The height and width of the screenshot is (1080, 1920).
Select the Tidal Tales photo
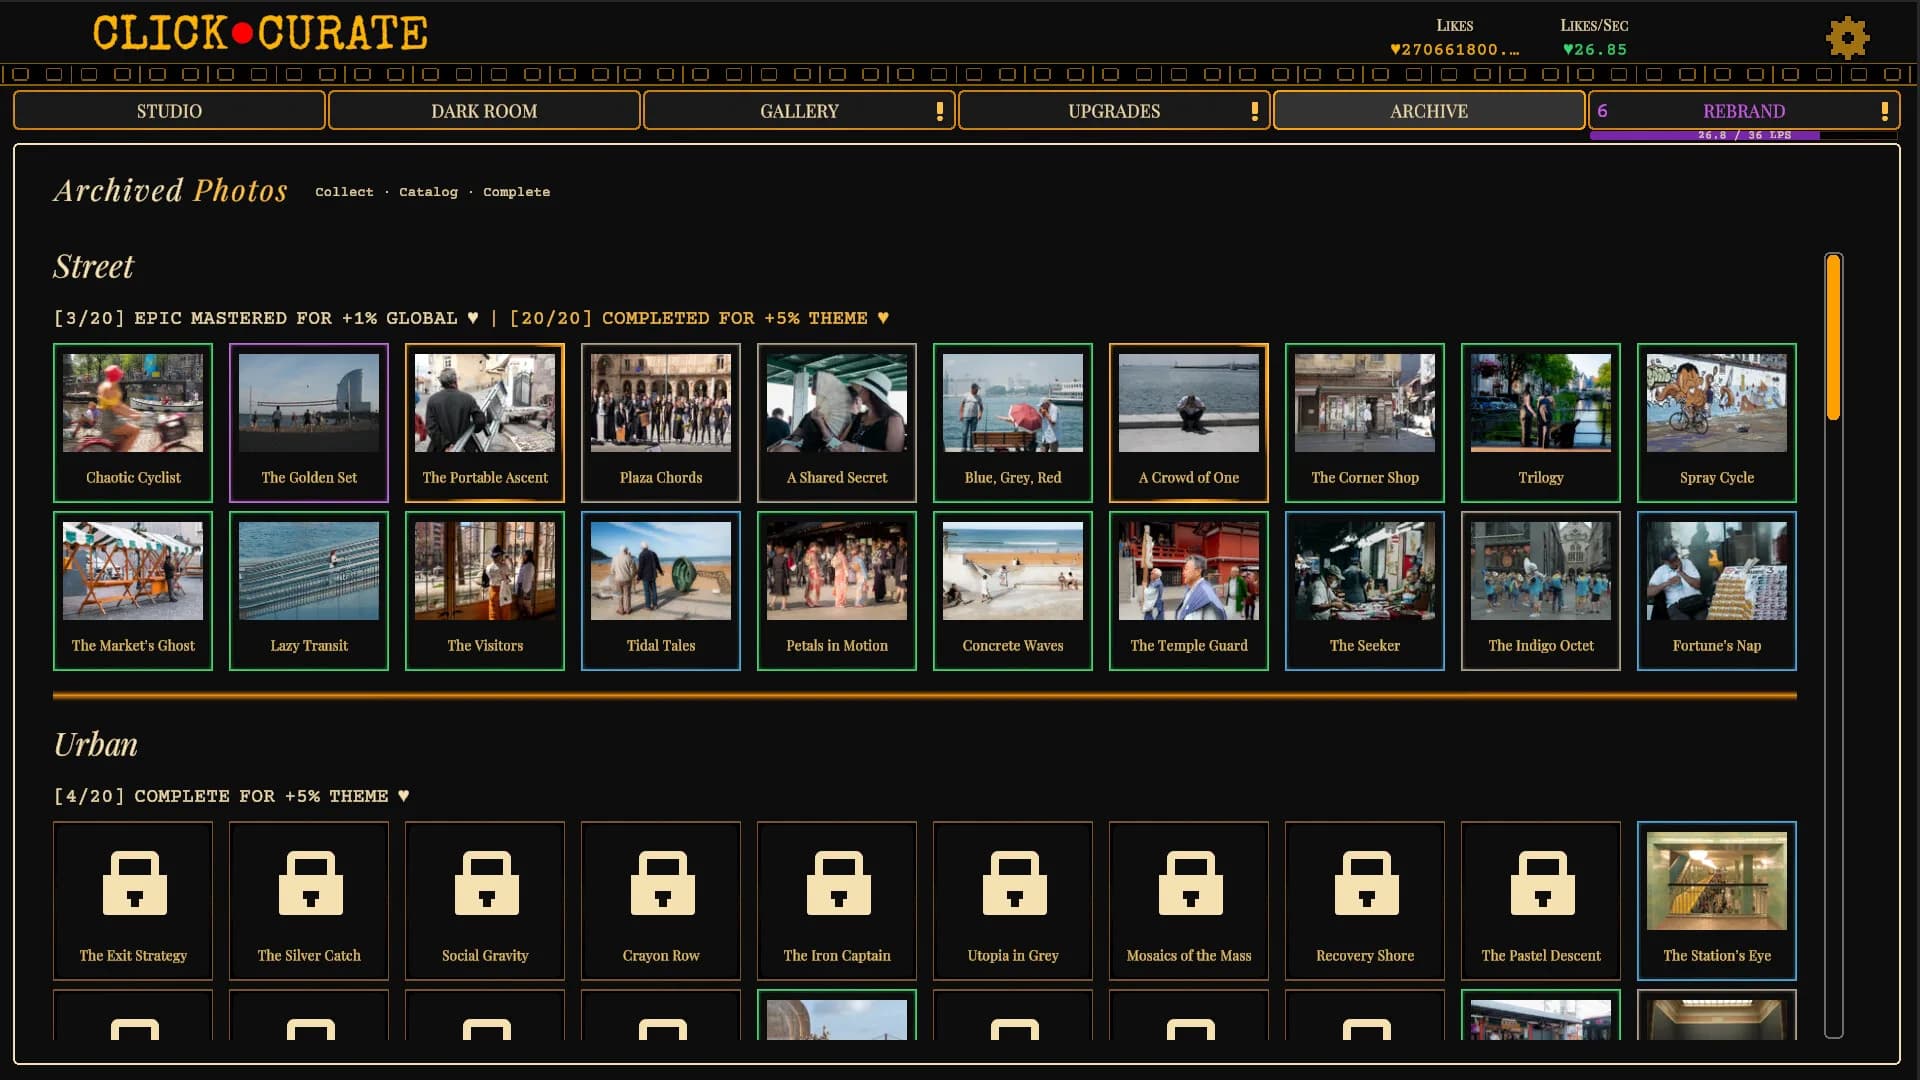tap(661, 591)
